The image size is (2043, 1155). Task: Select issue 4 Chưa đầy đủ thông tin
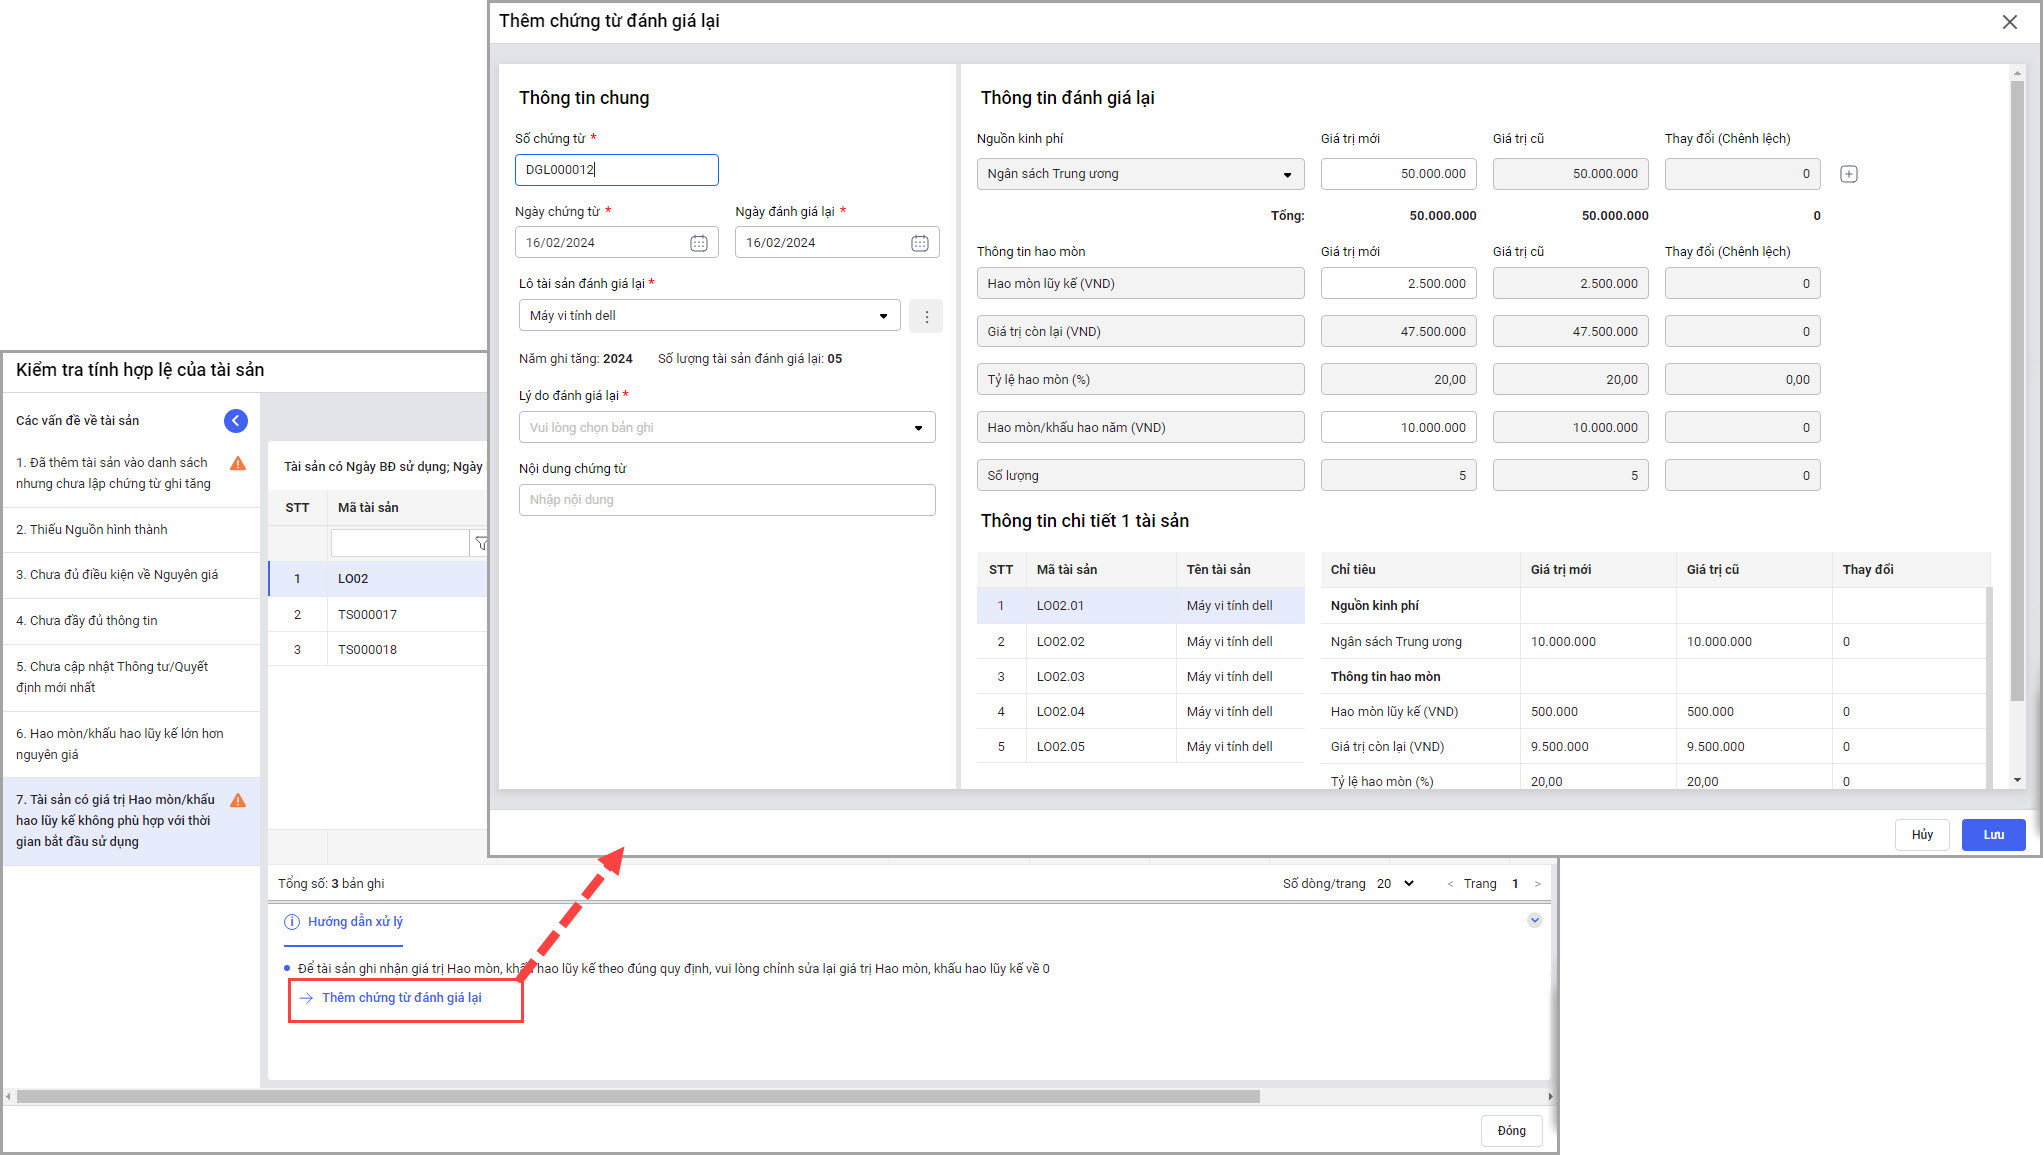(x=87, y=621)
